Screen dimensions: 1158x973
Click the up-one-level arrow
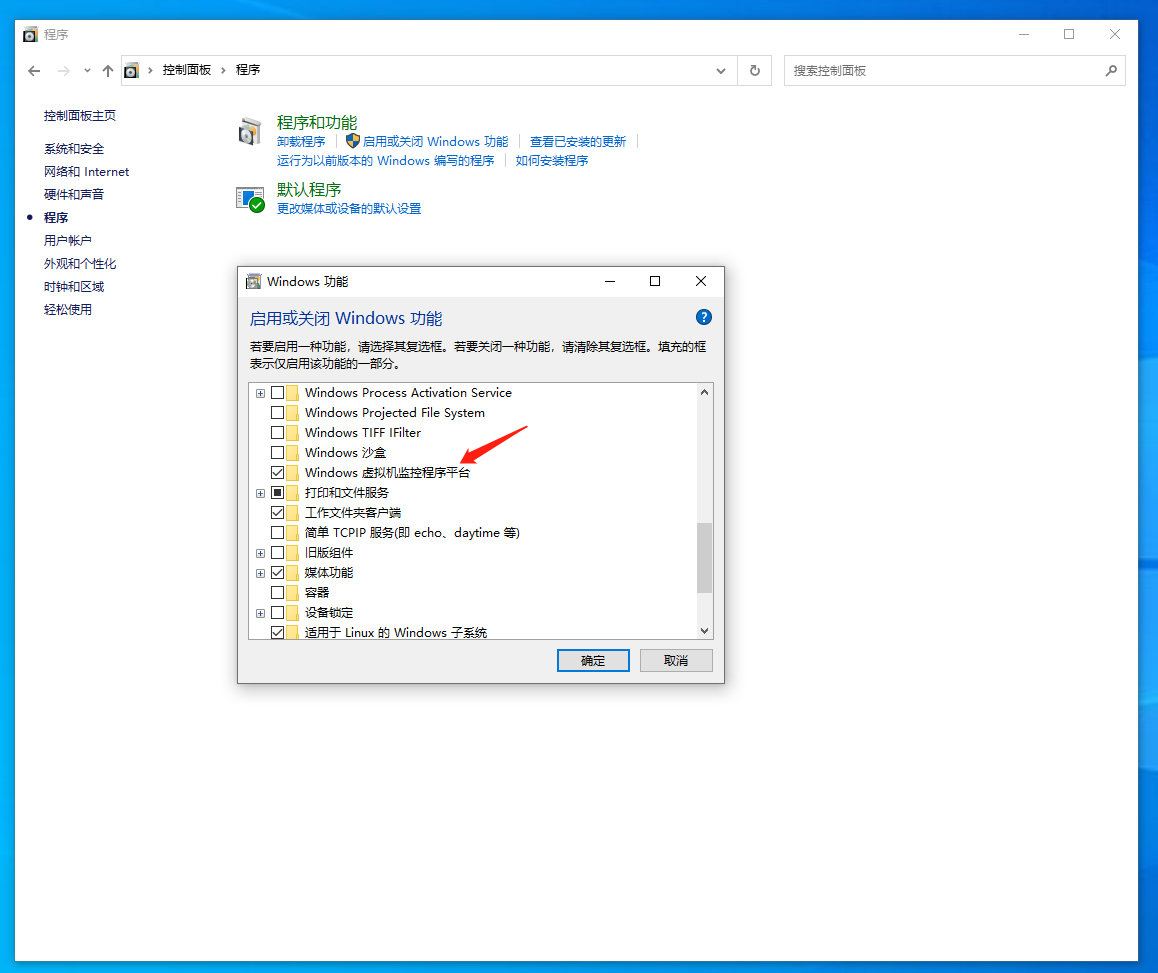(108, 71)
